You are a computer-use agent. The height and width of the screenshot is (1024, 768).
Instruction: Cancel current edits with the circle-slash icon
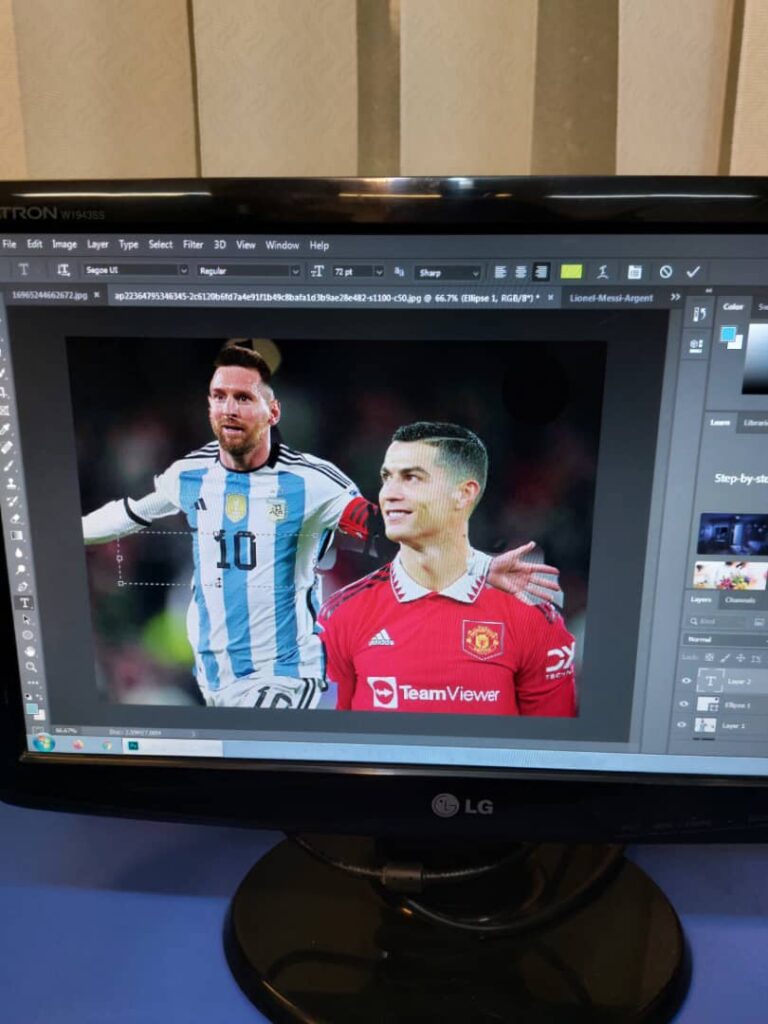pos(665,272)
